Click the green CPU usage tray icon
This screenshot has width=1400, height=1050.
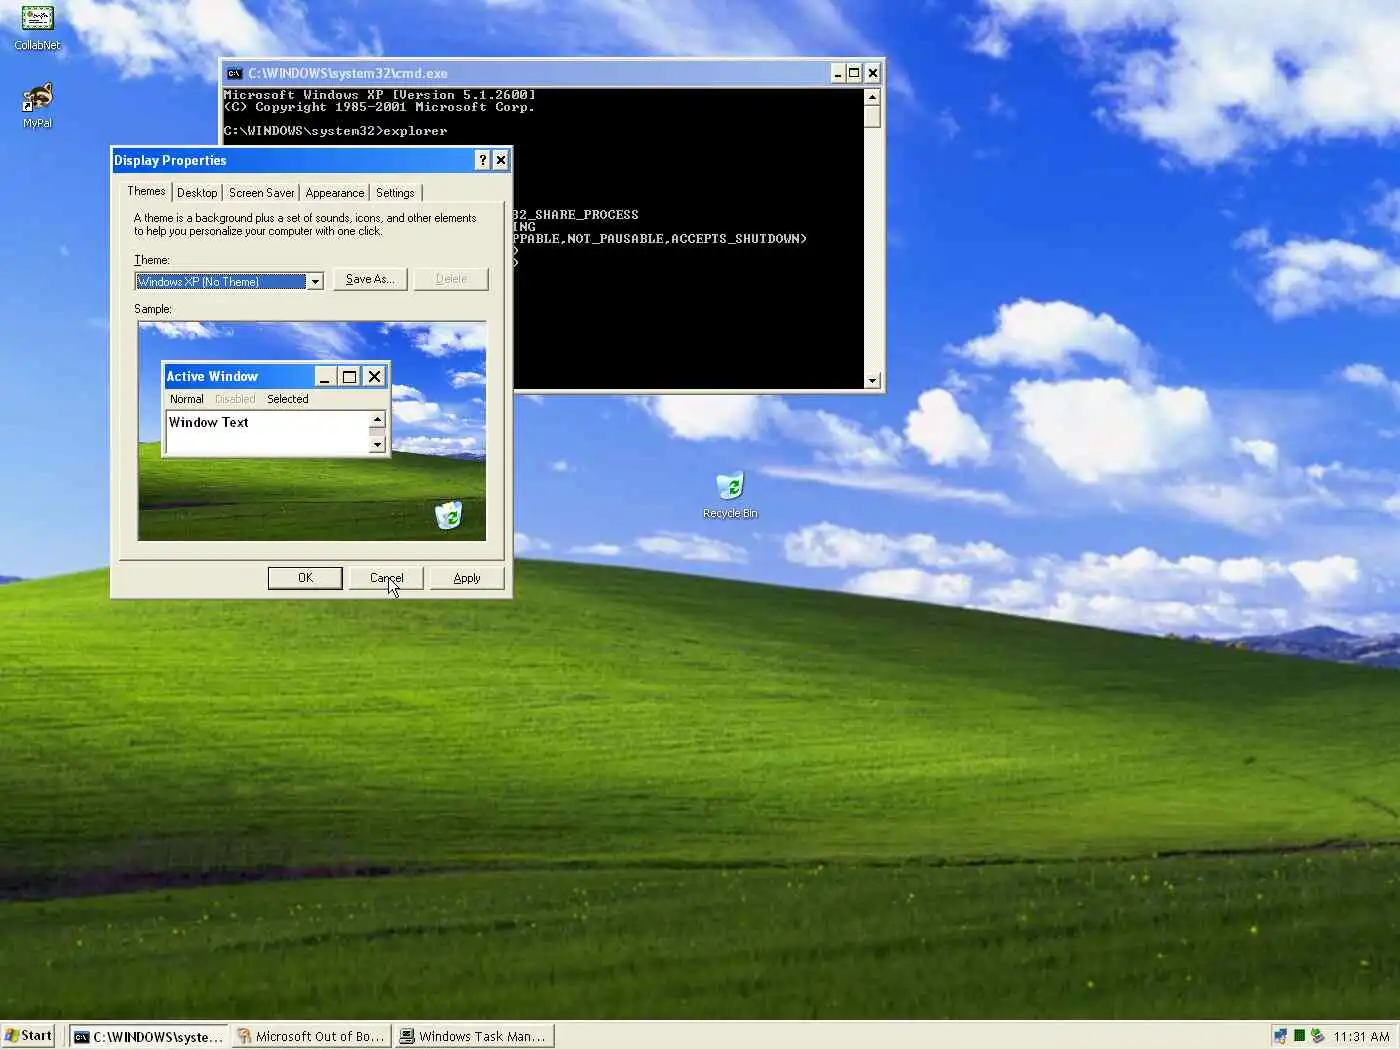click(x=1299, y=1036)
